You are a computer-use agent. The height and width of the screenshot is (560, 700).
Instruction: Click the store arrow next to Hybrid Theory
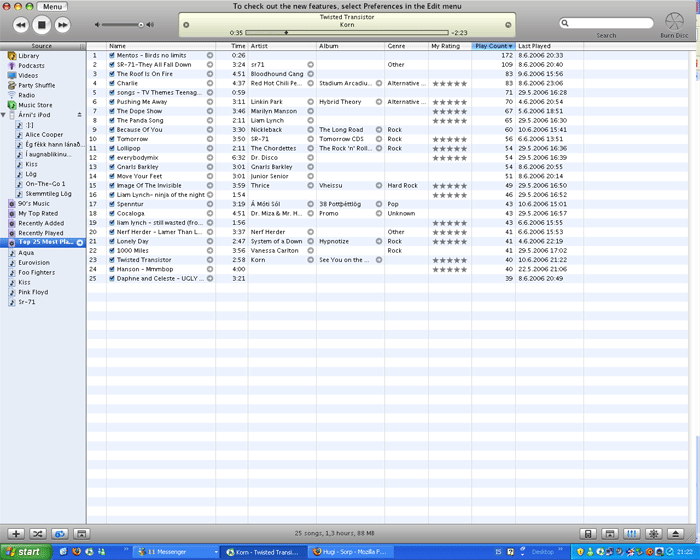click(379, 102)
